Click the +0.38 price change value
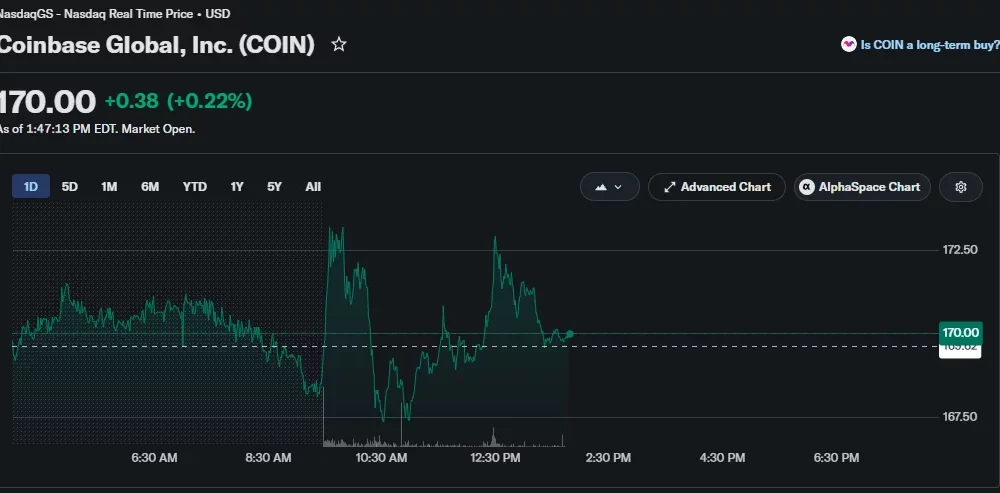This screenshot has height=493, width=1000. pyautogui.click(x=131, y=101)
